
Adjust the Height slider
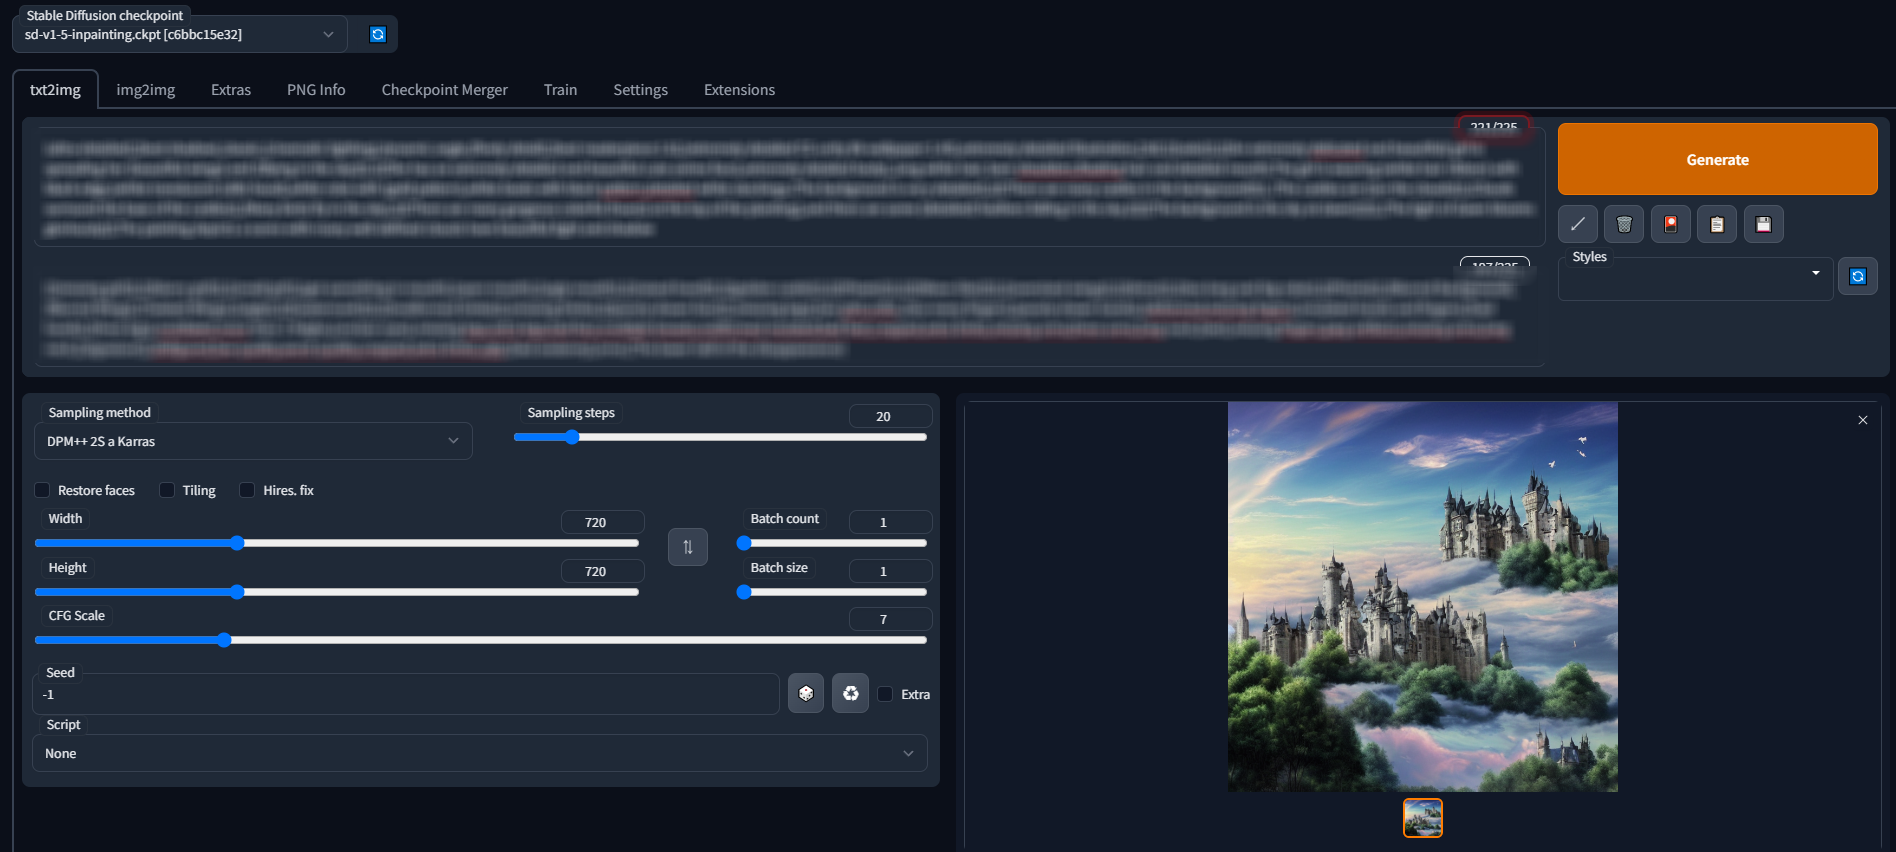[337, 592]
